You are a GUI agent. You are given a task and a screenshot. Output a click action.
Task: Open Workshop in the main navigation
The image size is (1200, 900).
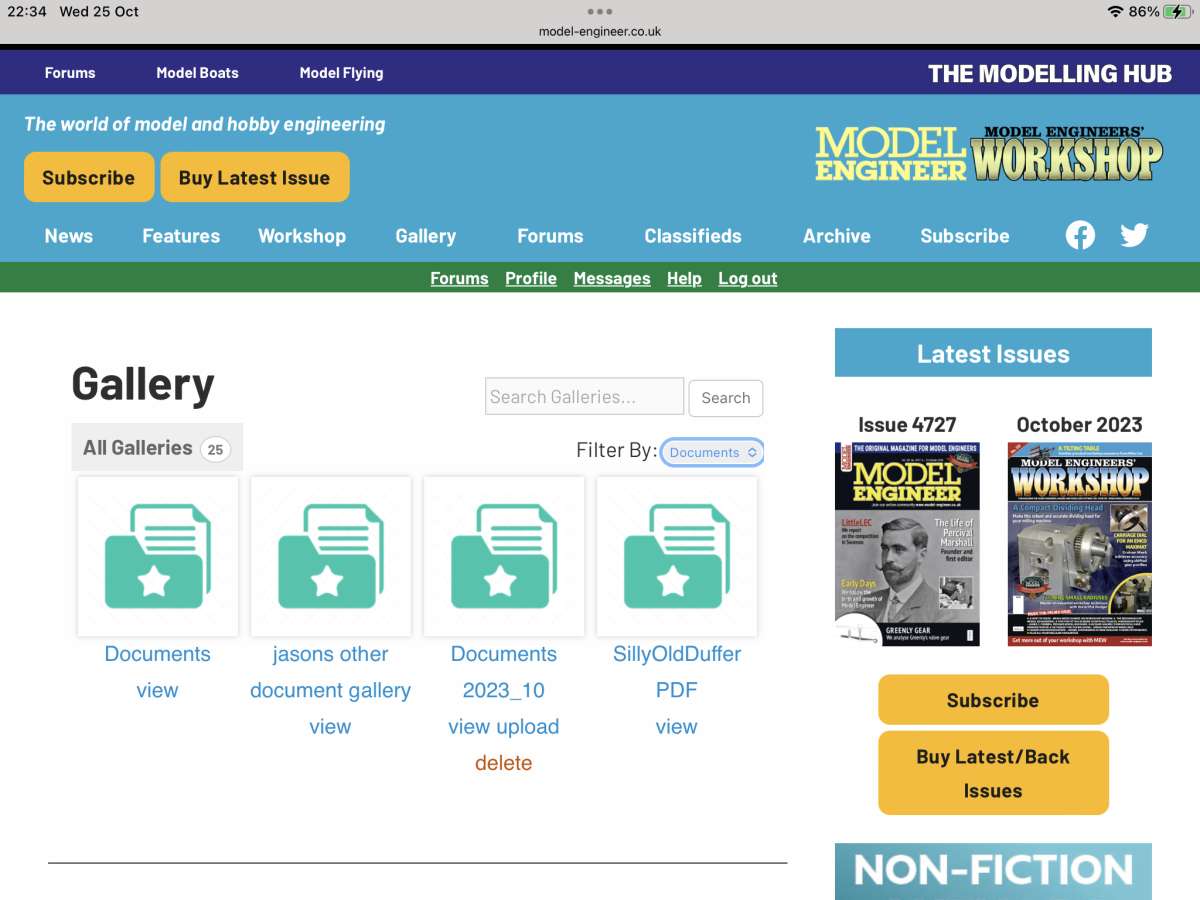[x=302, y=236]
